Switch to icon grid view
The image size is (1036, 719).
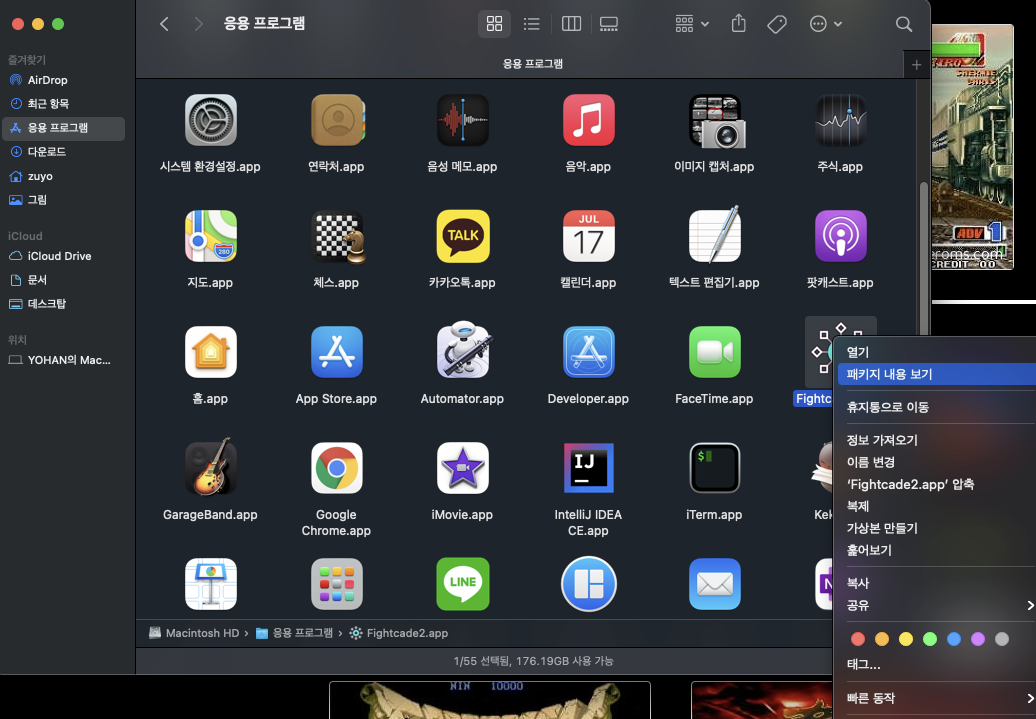(x=494, y=24)
